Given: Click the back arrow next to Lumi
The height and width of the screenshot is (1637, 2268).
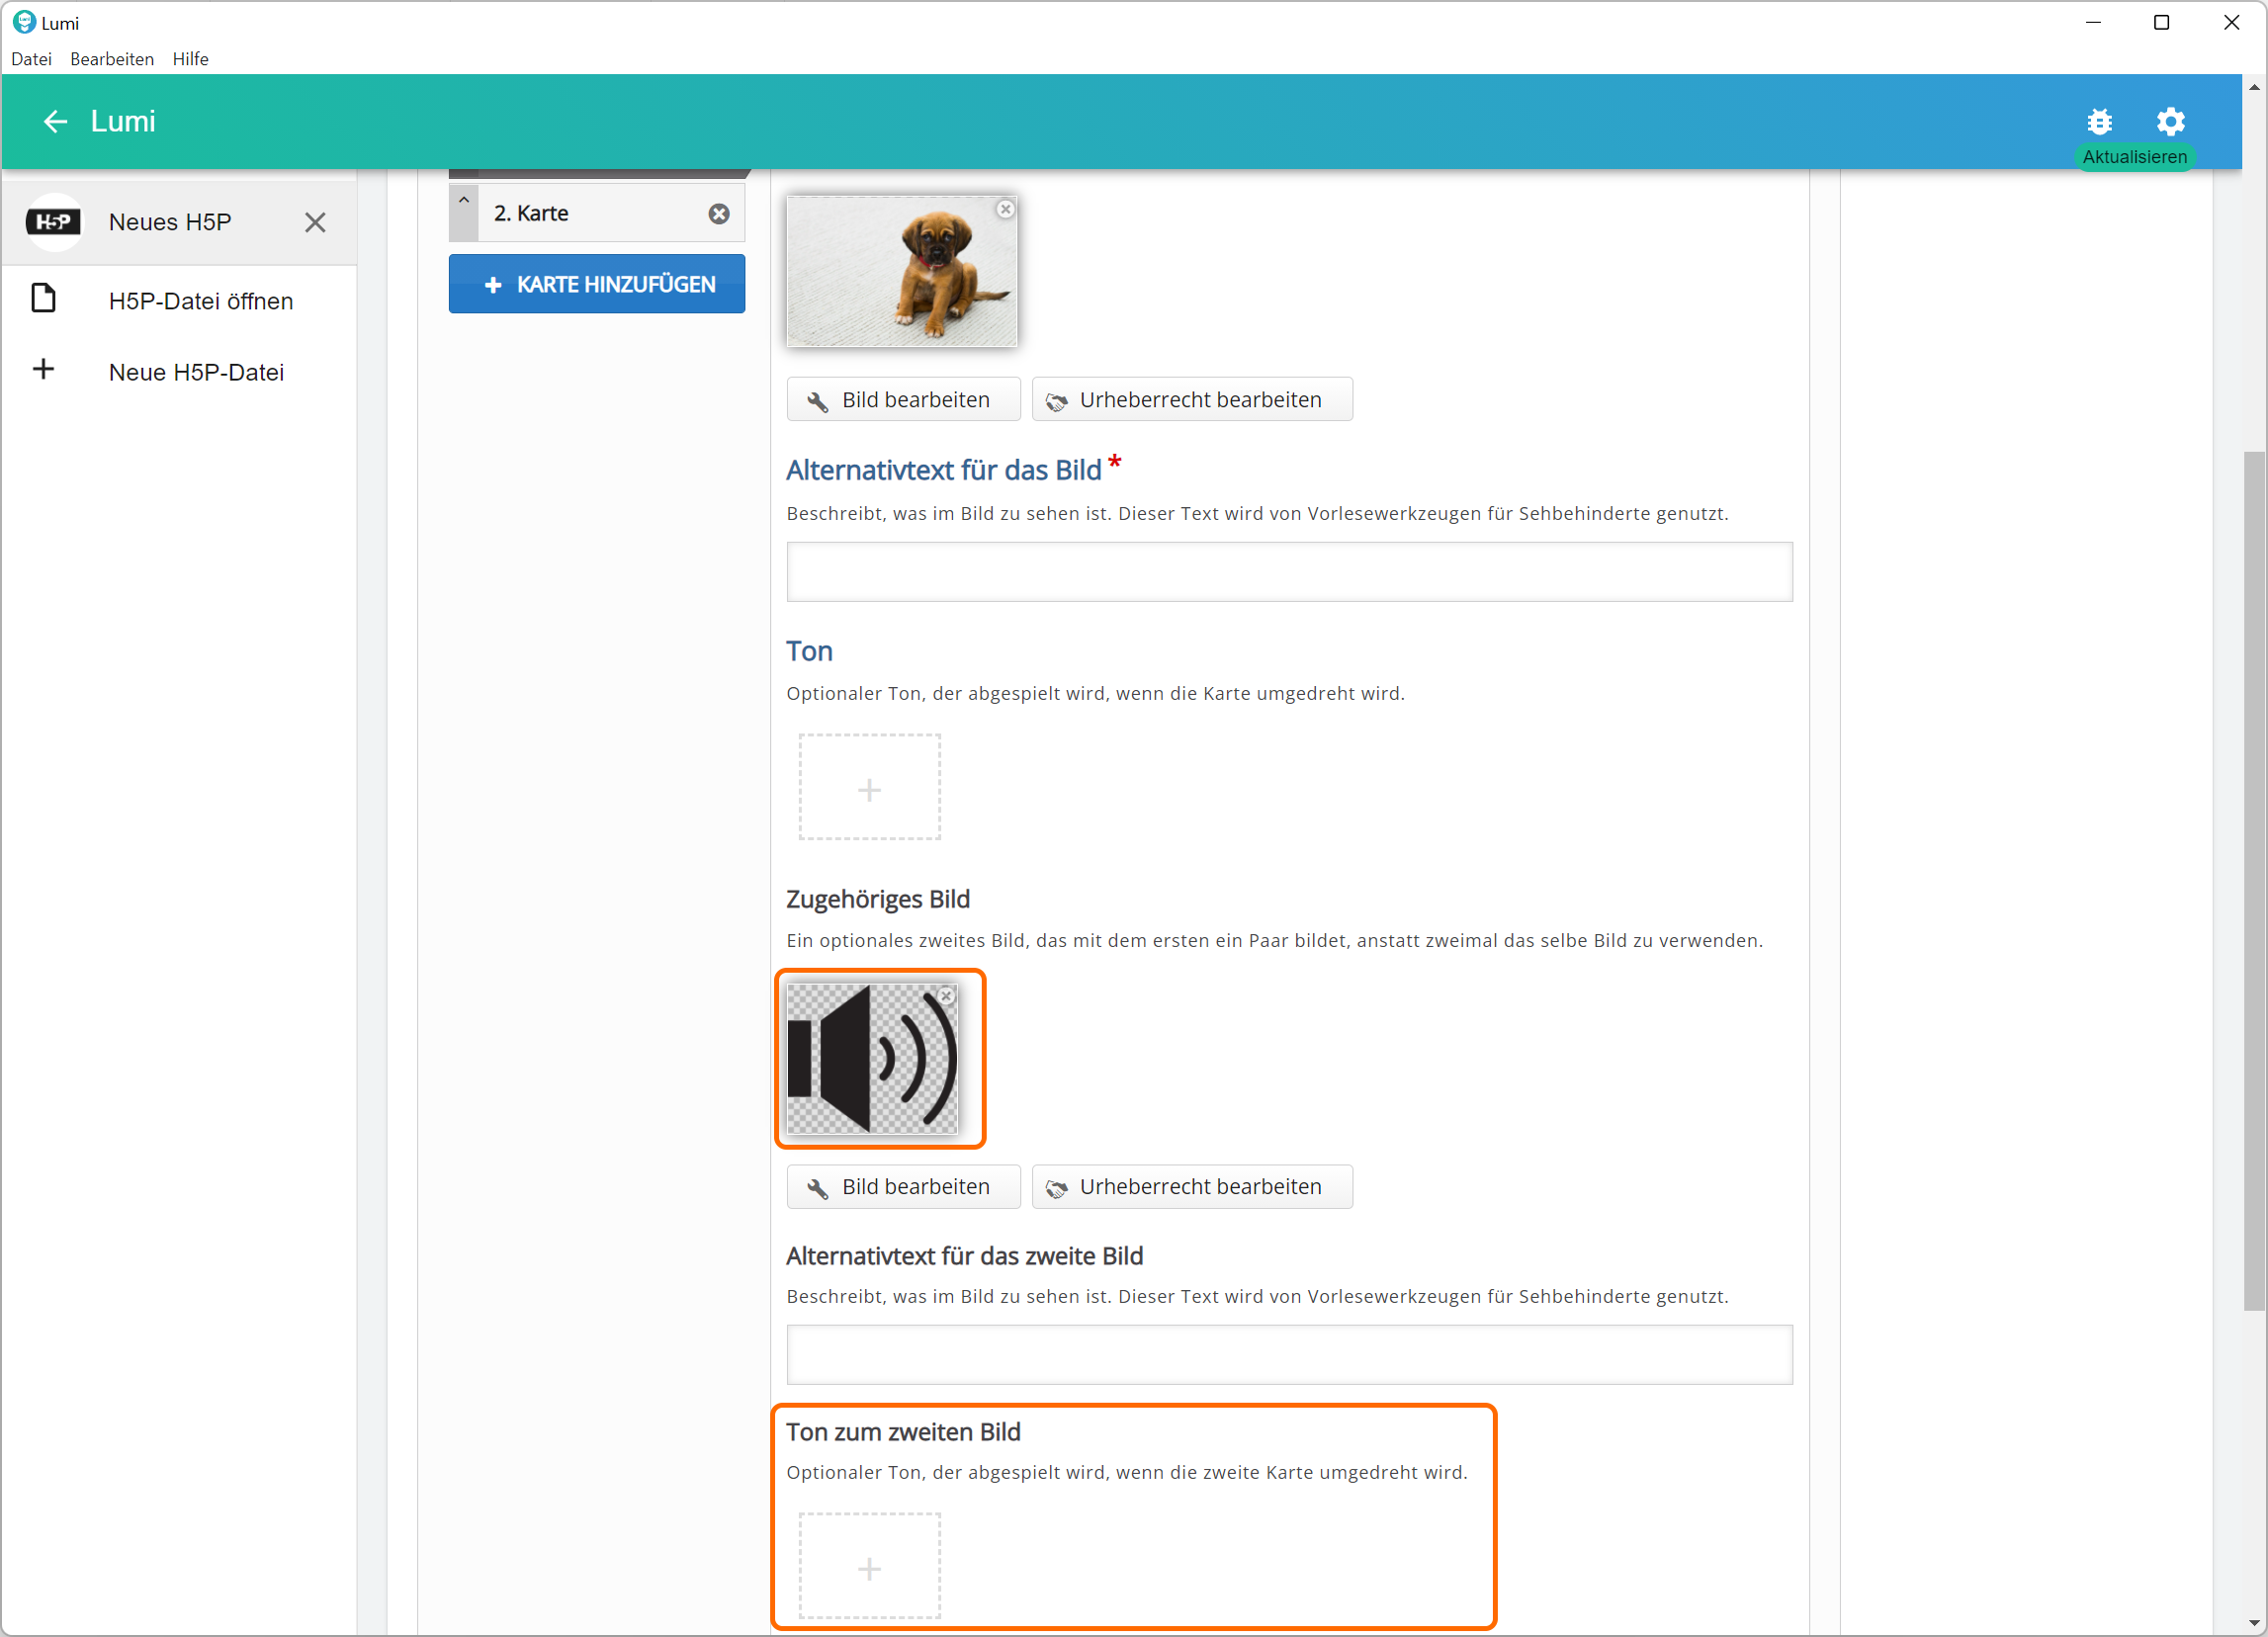Looking at the screenshot, I should pos(55,121).
